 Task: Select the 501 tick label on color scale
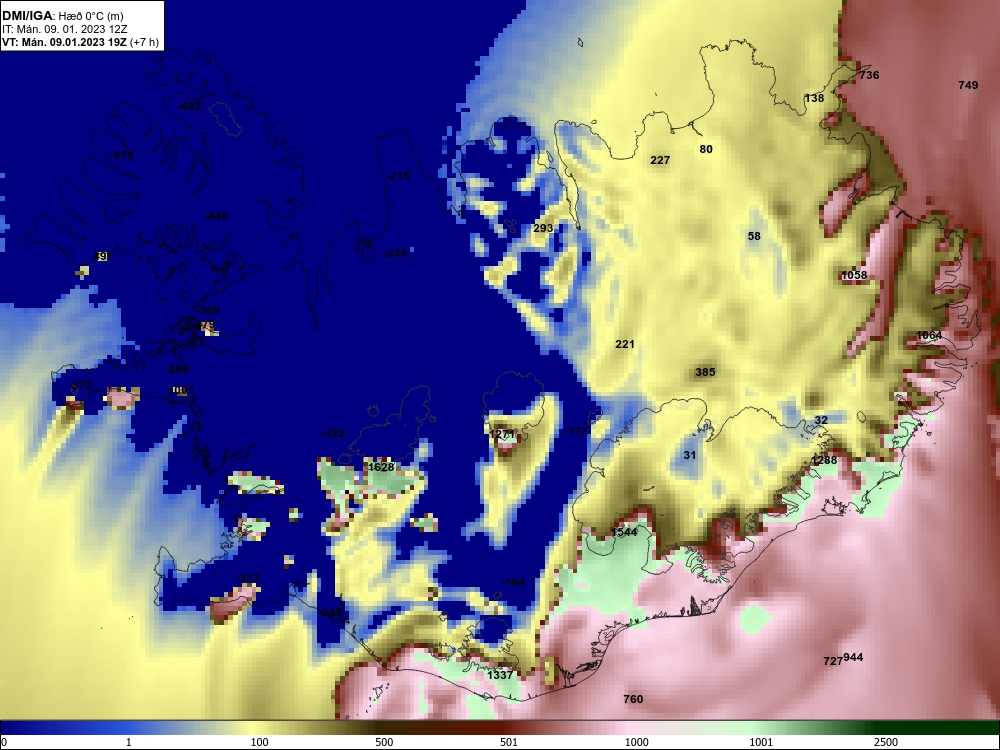[x=509, y=742]
